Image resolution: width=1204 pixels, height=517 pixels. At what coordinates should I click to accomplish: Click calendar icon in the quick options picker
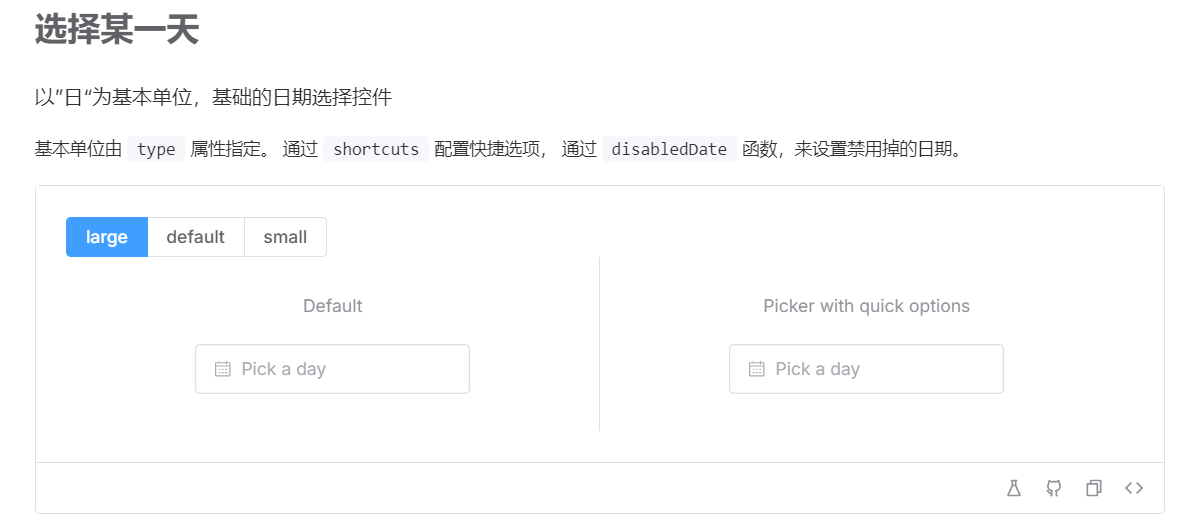[x=757, y=369]
